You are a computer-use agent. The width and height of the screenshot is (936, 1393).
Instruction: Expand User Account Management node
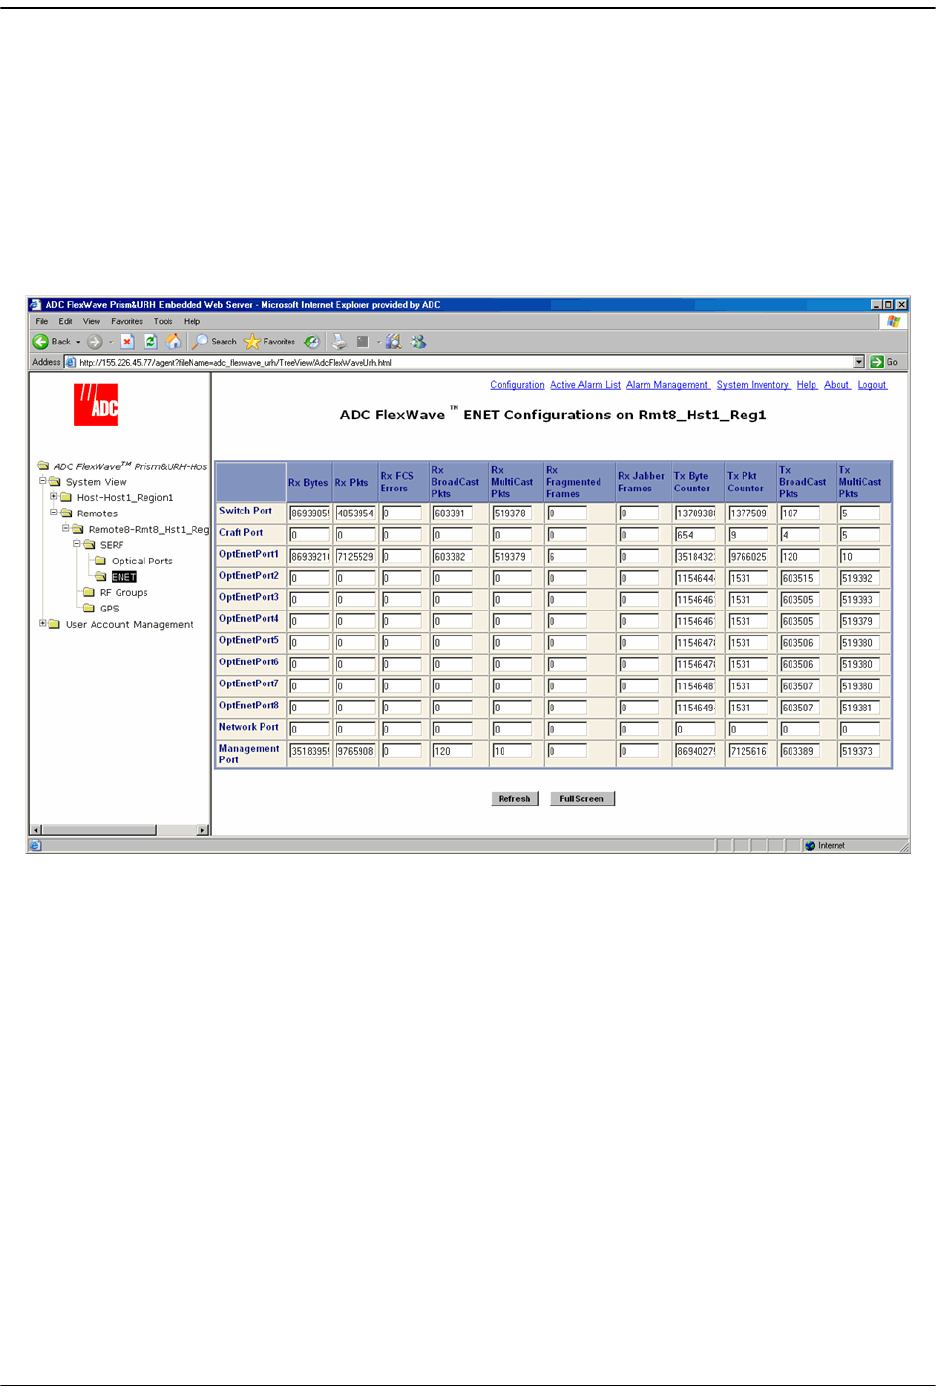coord(43,623)
